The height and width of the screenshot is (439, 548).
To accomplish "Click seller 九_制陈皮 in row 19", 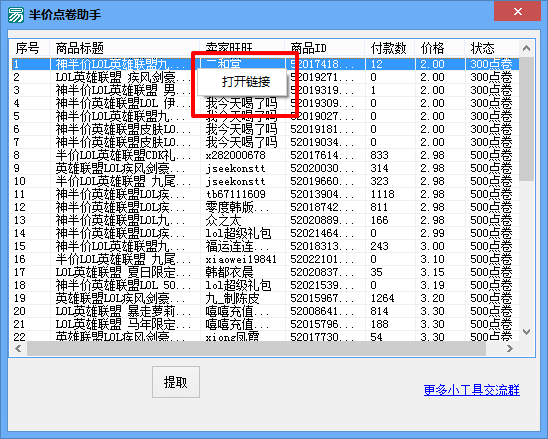I will 232,298.
